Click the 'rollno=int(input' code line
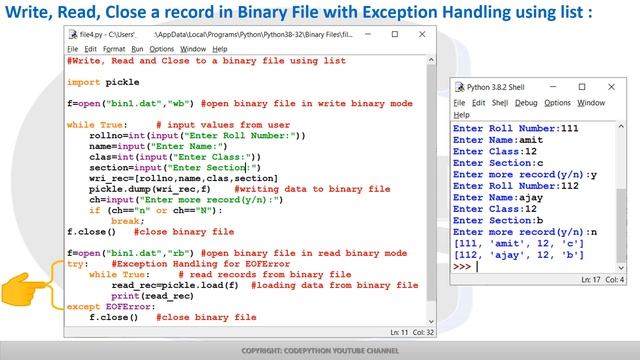Image resolution: width=640 pixels, height=360 pixels. click(197, 136)
